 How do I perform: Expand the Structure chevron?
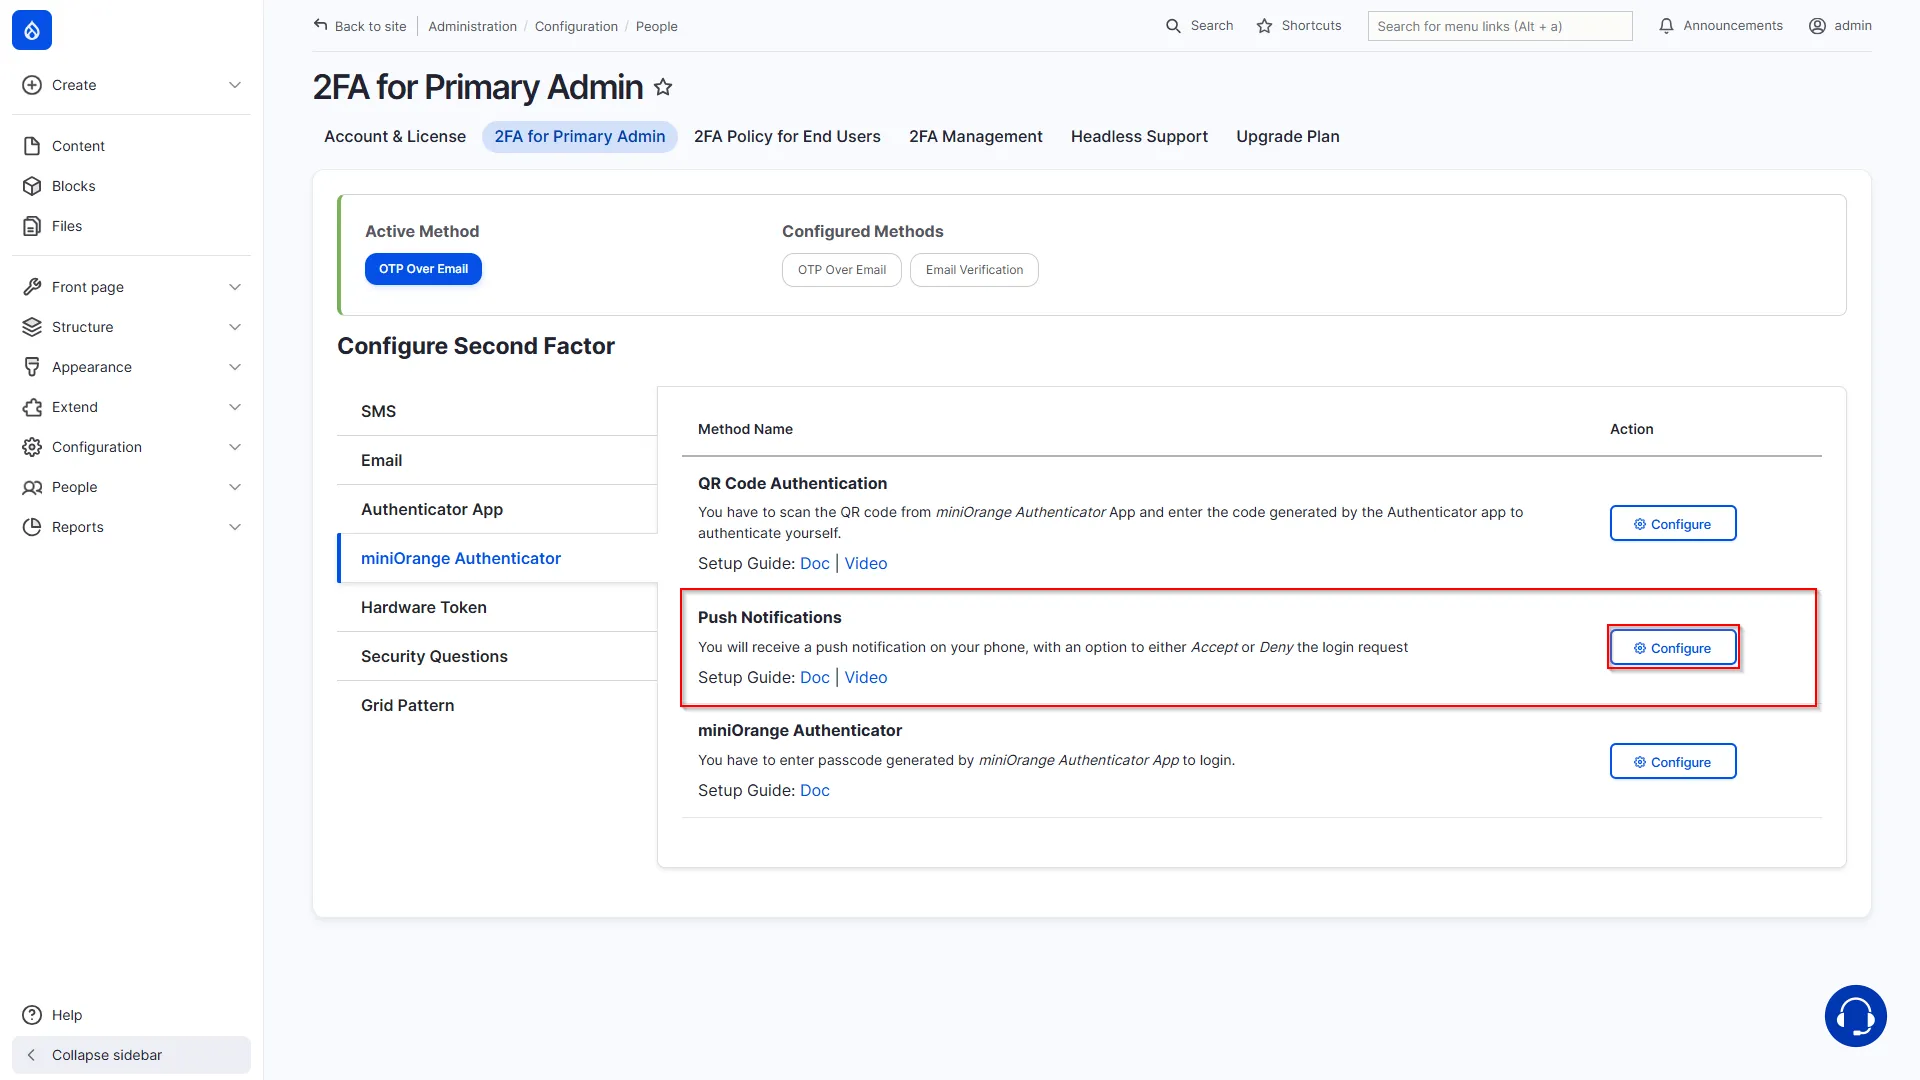[x=235, y=327]
